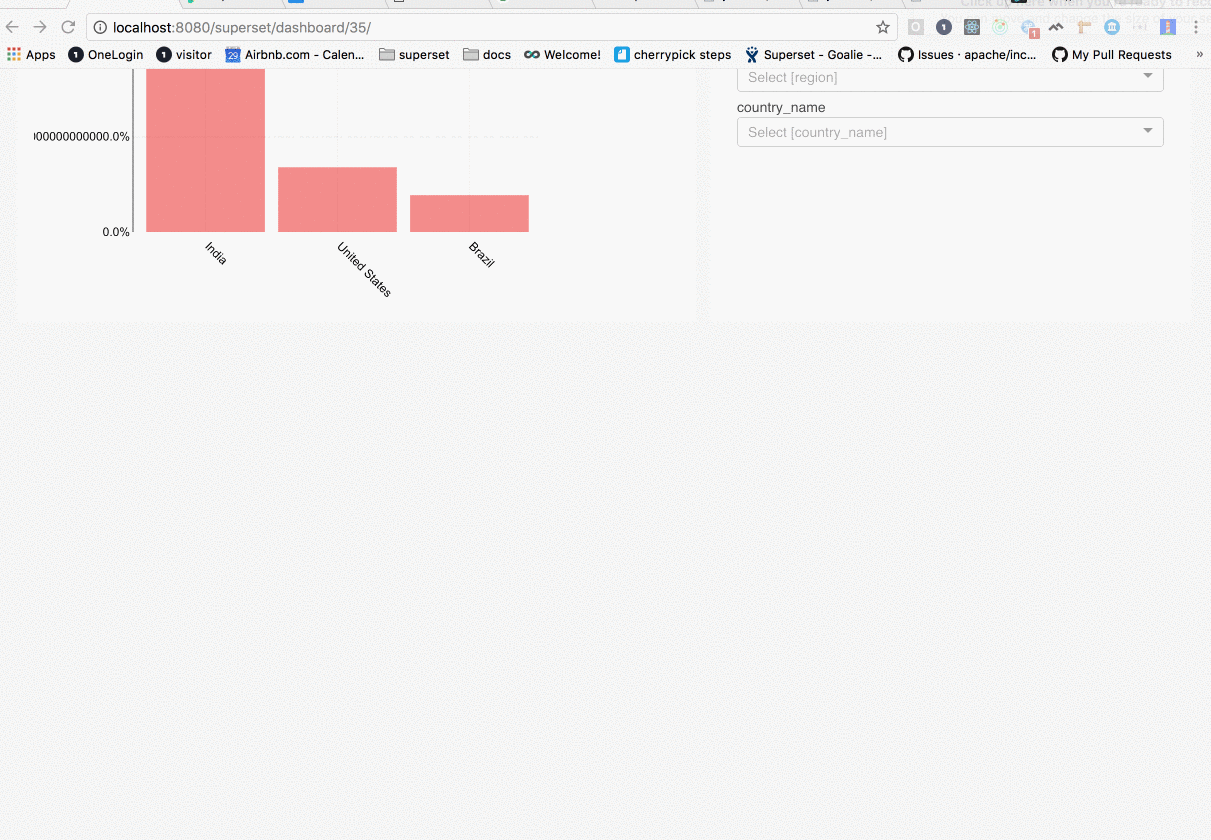
Task: Click the United States axis label
Action: (364, 269)
